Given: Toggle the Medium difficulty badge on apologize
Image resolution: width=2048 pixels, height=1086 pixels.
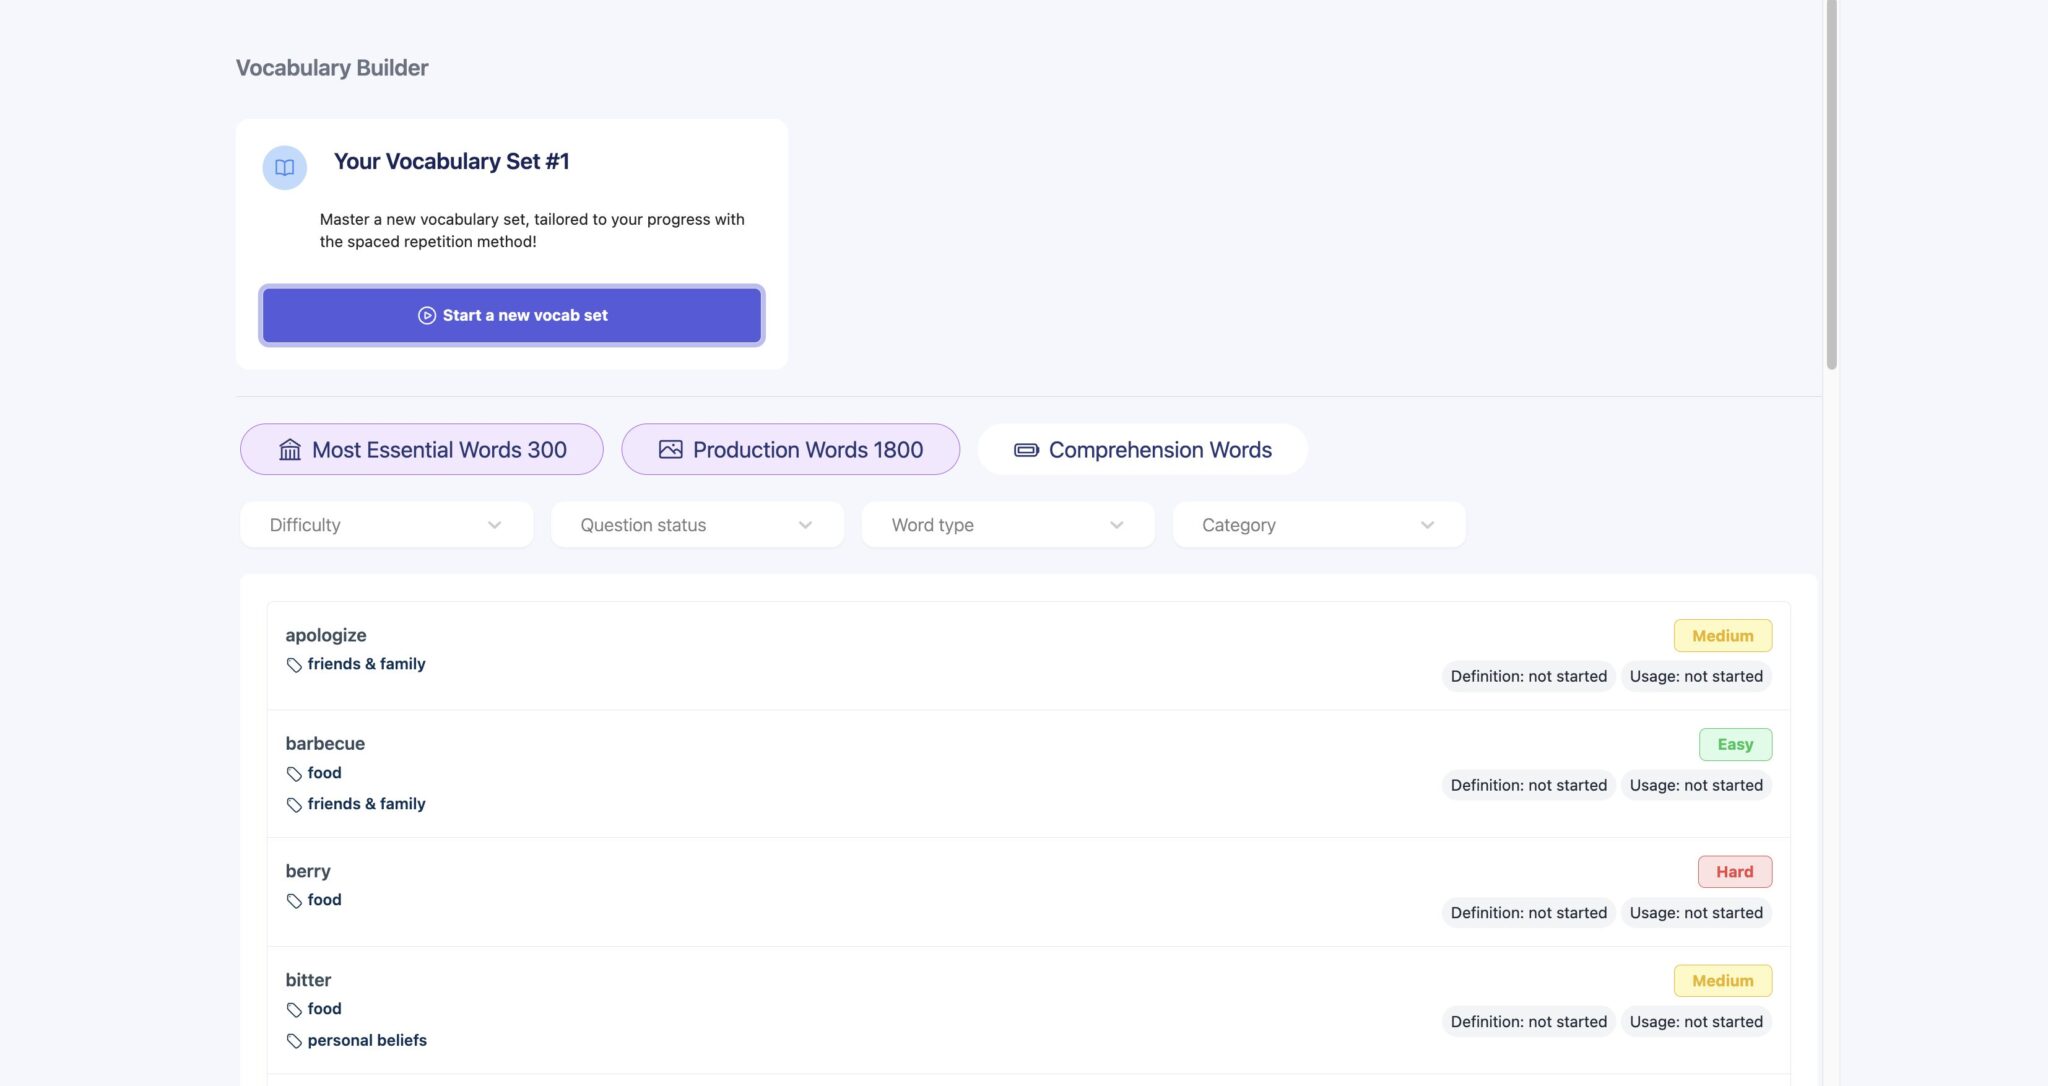Looking at the screenshot, I should 1722,635.
